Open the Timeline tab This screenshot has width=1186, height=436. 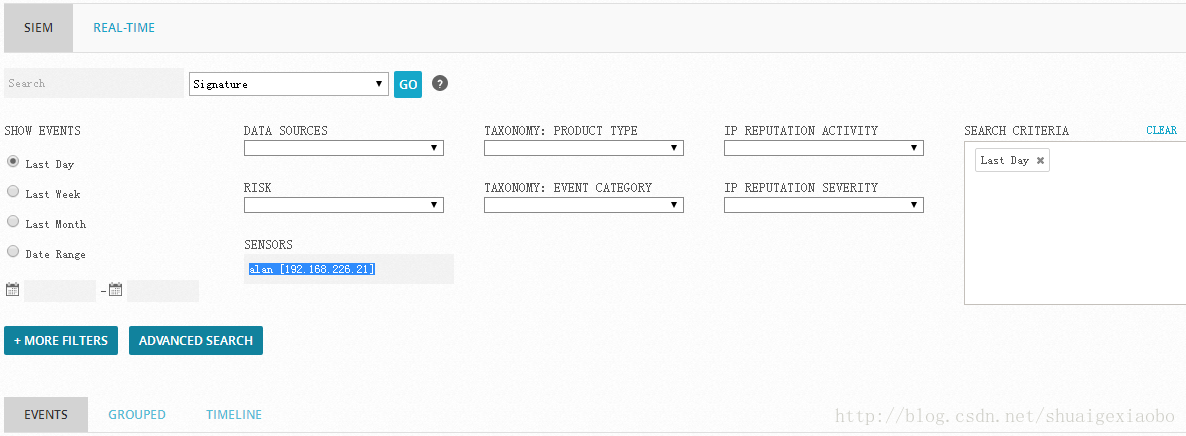[x=234, y=415]
